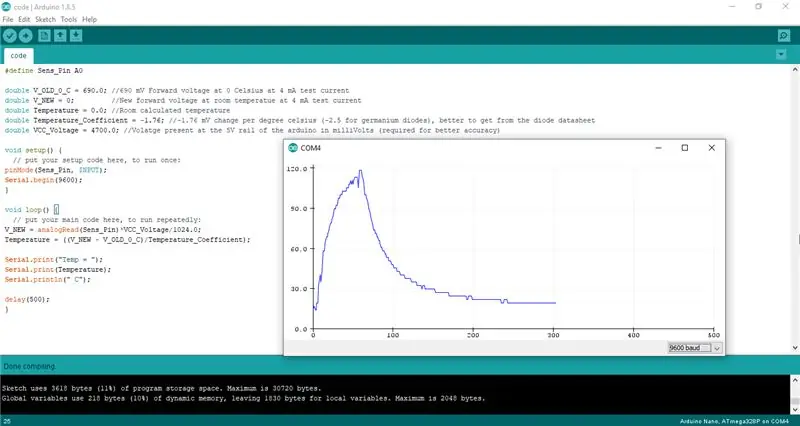800x426 pixels.
Task: Click the '#define Sens_Pin A0' code line
Action: pyautogui.click(x=43, y=70)
